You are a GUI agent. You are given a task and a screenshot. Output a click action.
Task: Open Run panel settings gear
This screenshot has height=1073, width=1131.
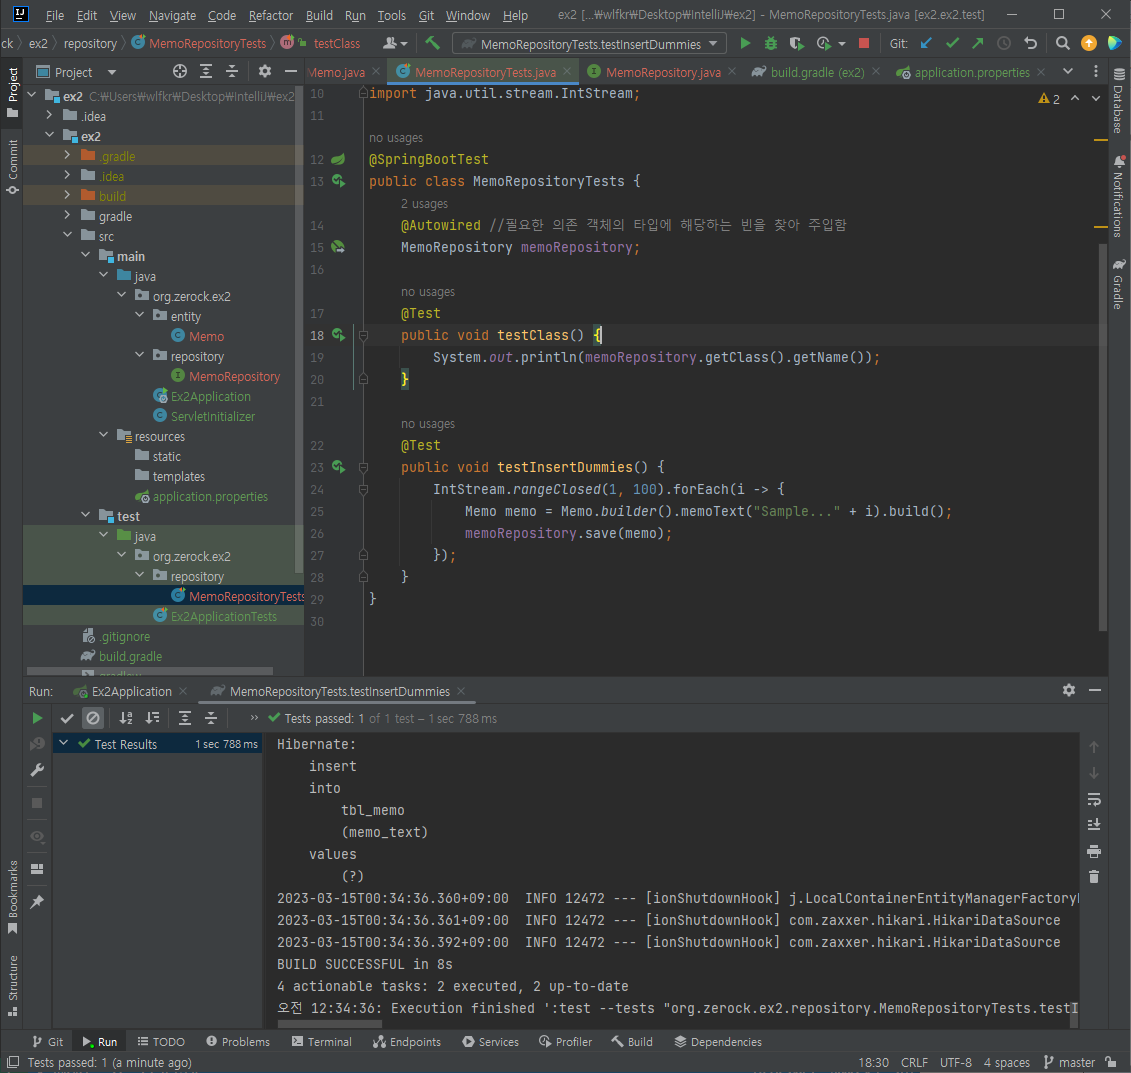click(x=1068, y=690)
